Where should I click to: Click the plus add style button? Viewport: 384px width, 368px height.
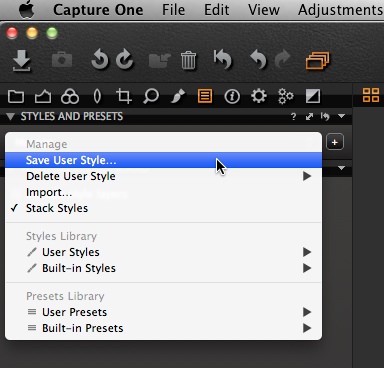click(335, 142)
